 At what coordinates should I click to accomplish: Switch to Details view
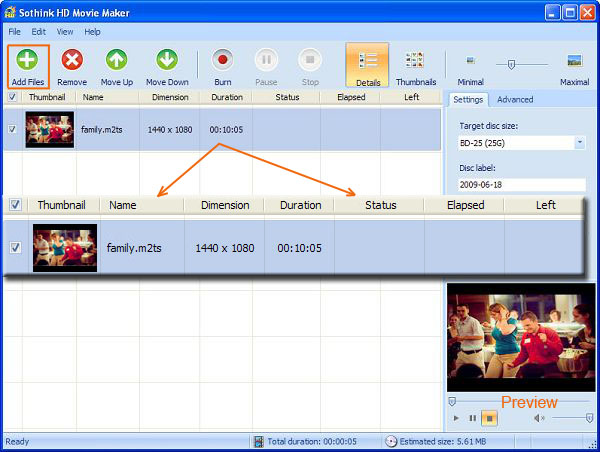[x=368, y=65]
